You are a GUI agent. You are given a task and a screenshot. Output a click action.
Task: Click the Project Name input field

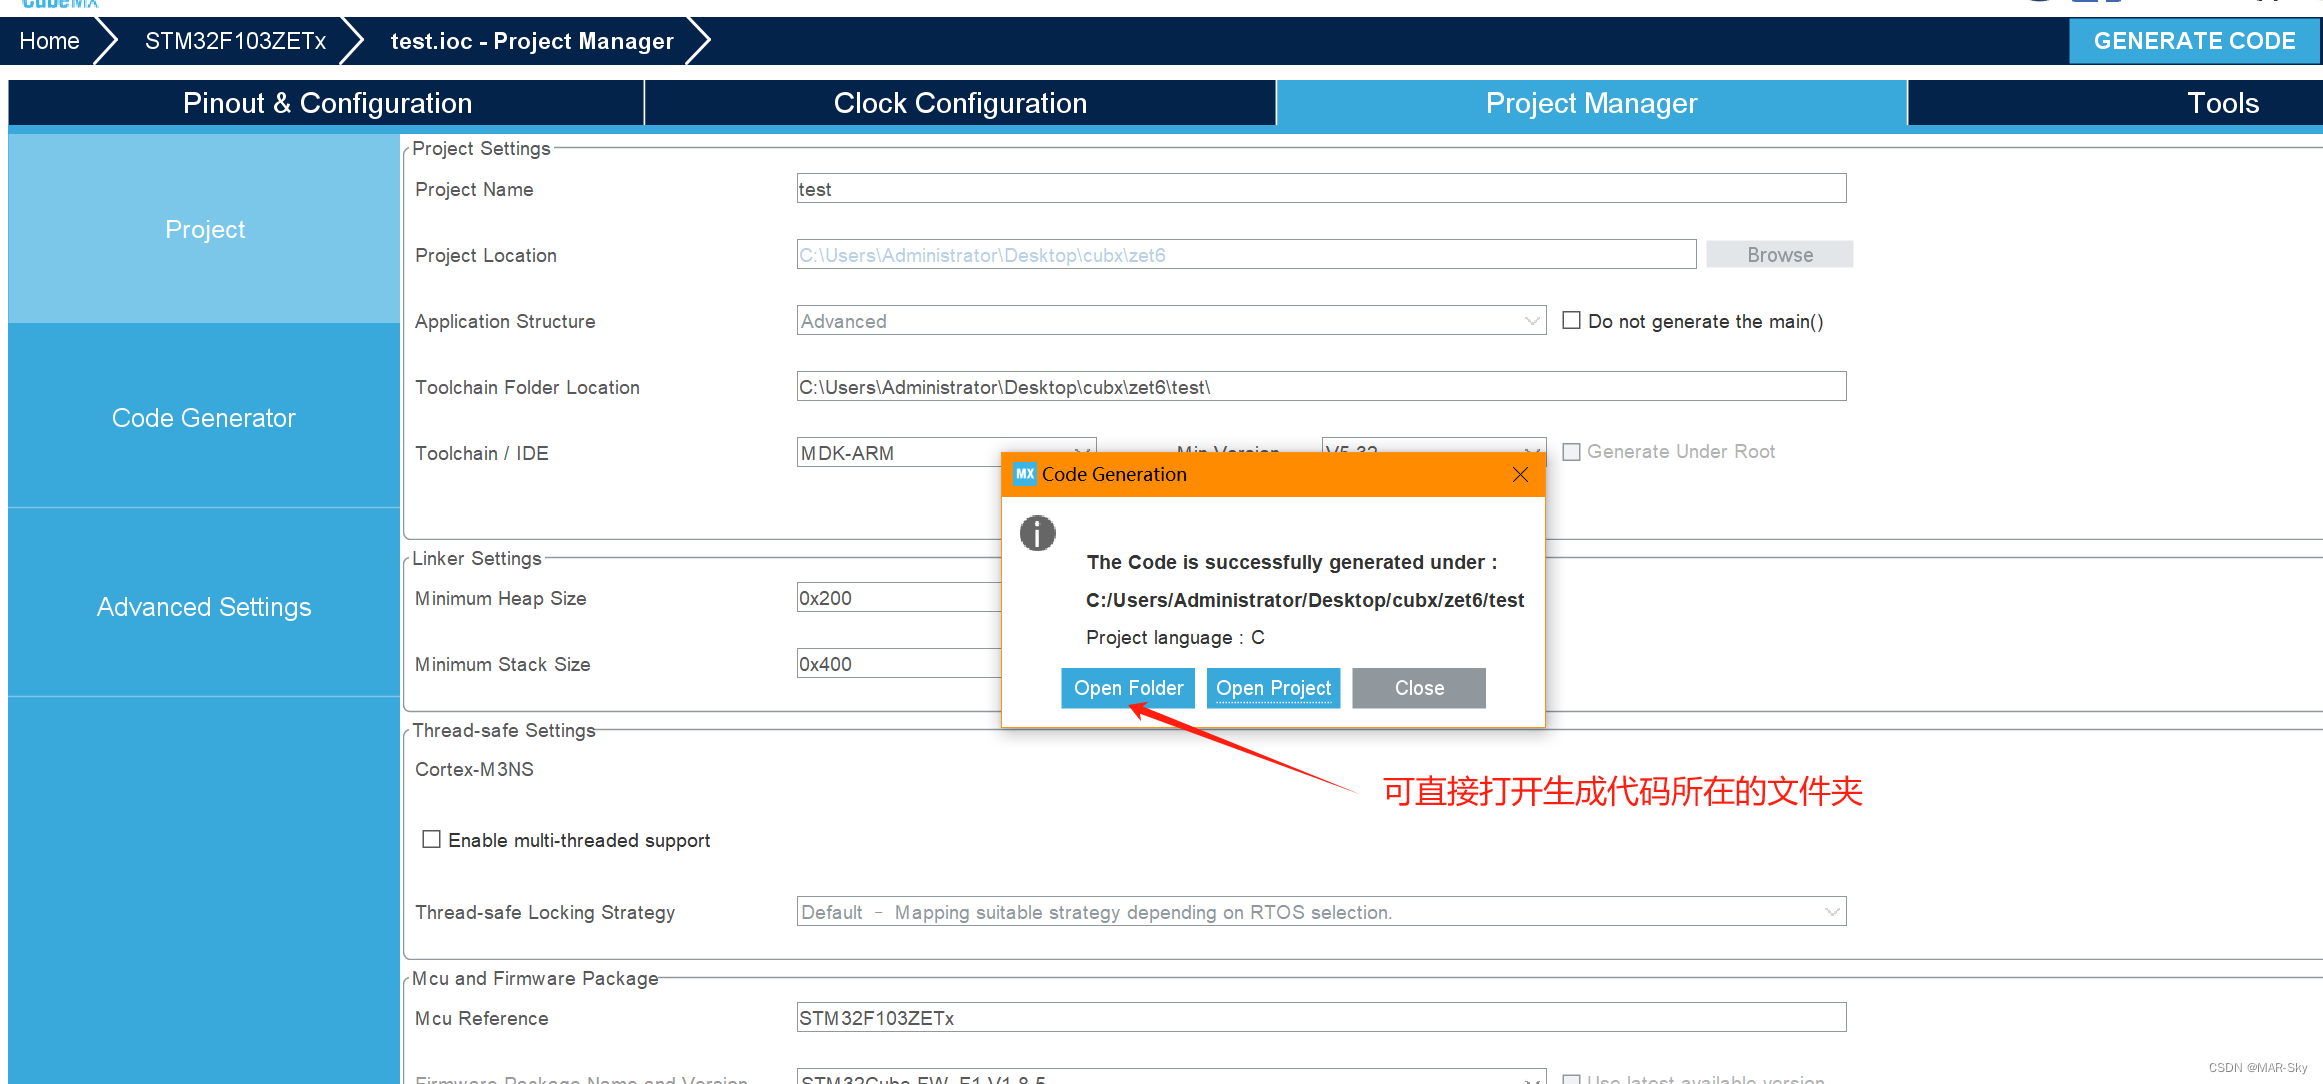[x=1319, y=188]
